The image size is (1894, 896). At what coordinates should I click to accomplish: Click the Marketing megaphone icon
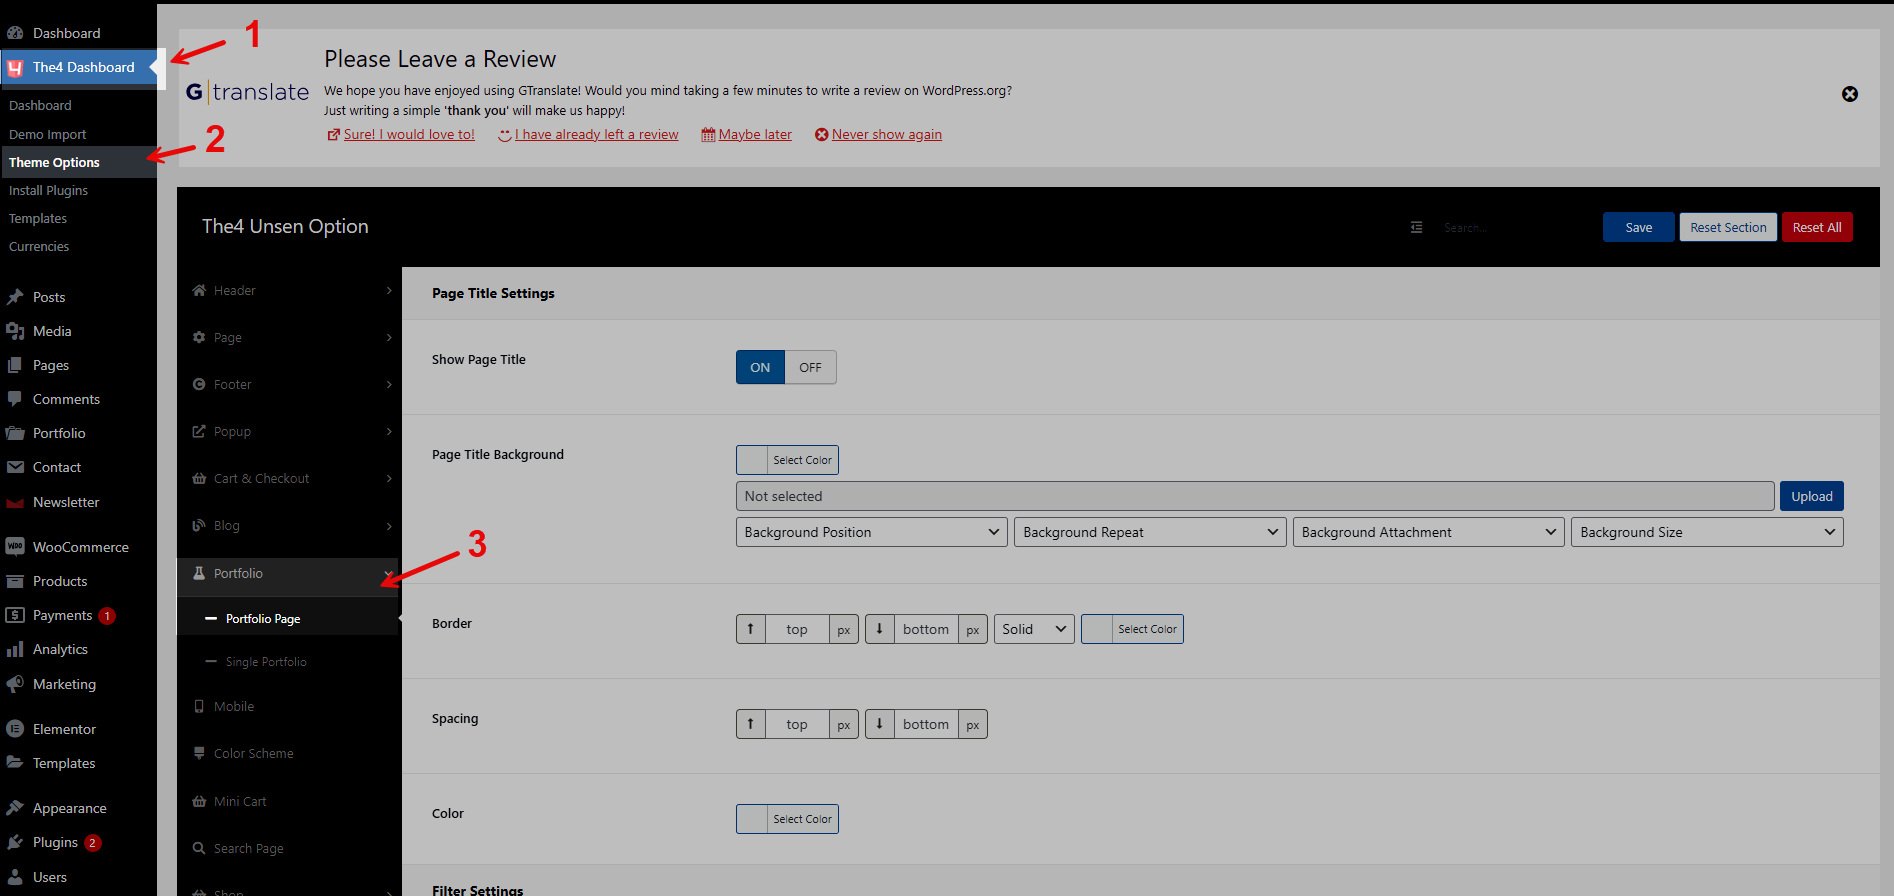[x=15, y=684]
